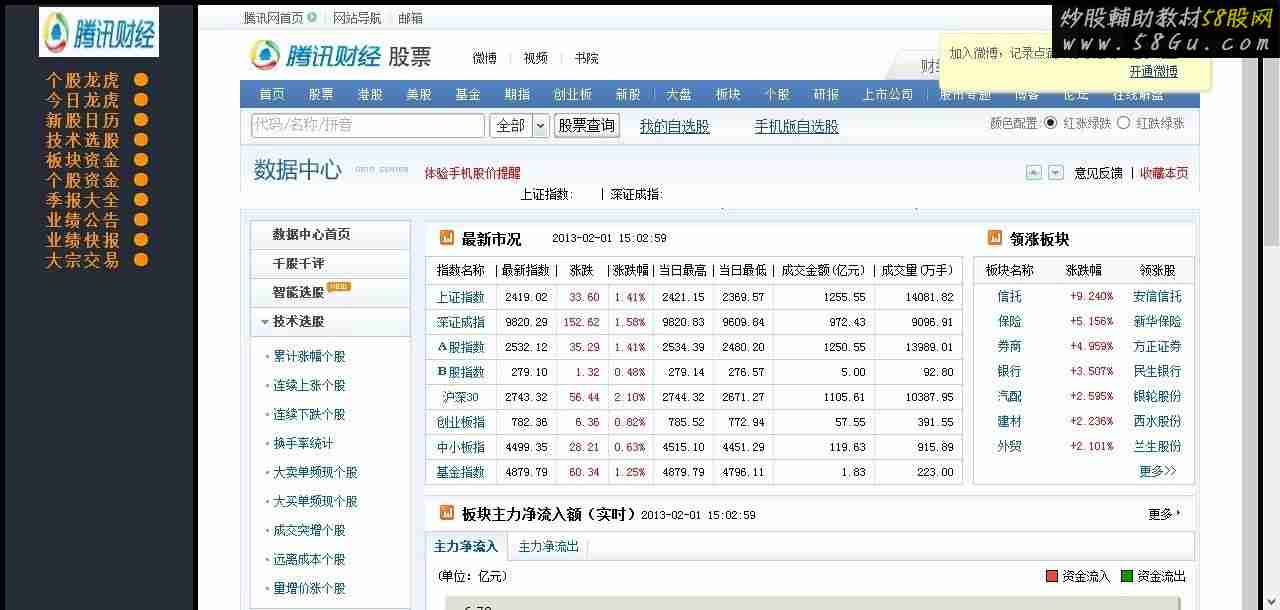Click the small up-arrow icon left of 意见反馈
Screen dimensions: 1280x610
coord(1034,172)
